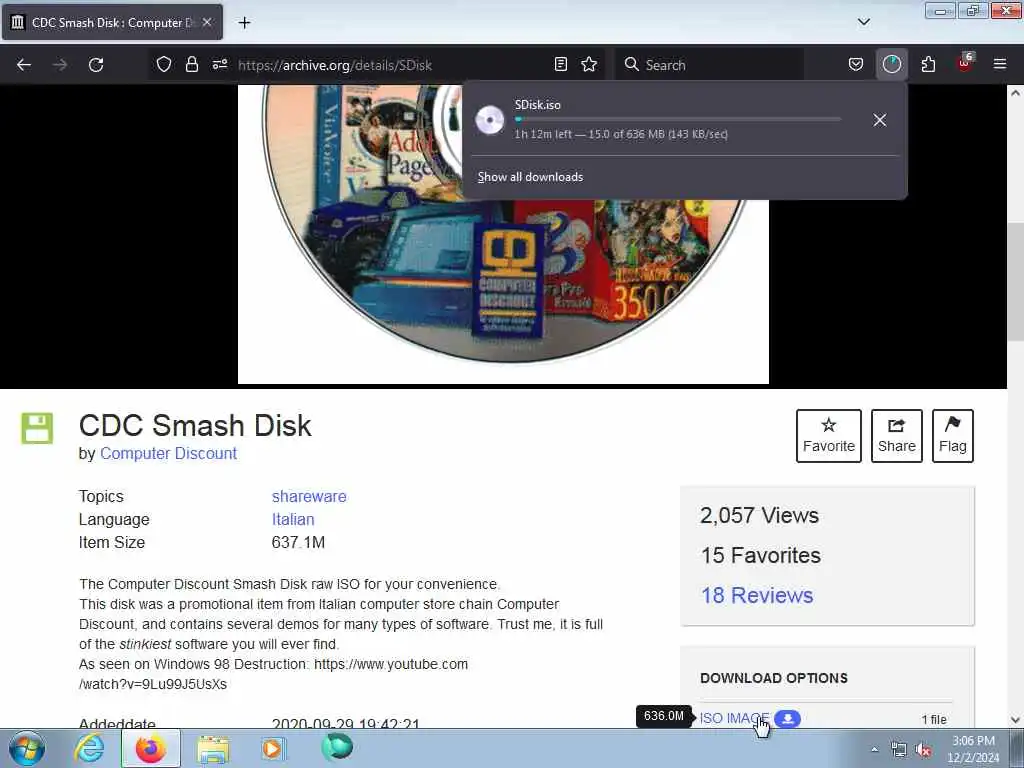Click the site security padlock icon

click(191, 64)
